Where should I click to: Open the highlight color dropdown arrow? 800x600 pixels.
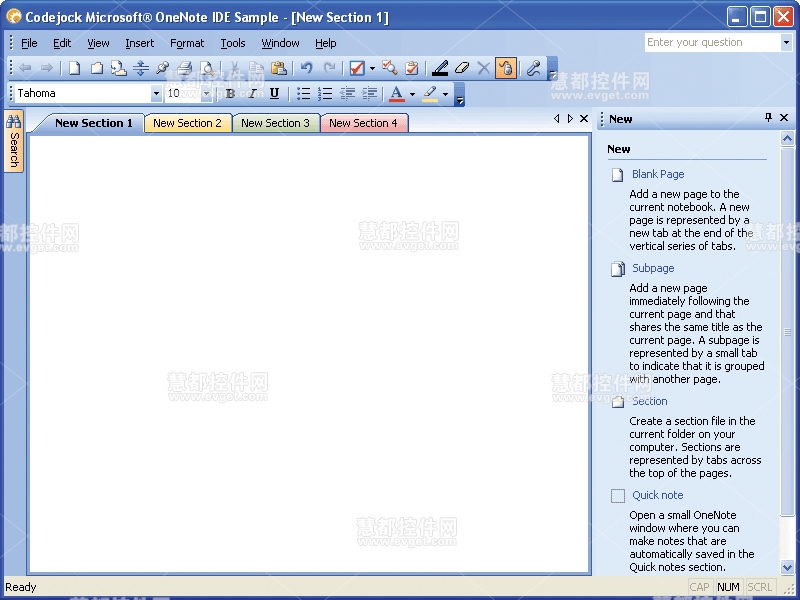click(x=445, y=94)
